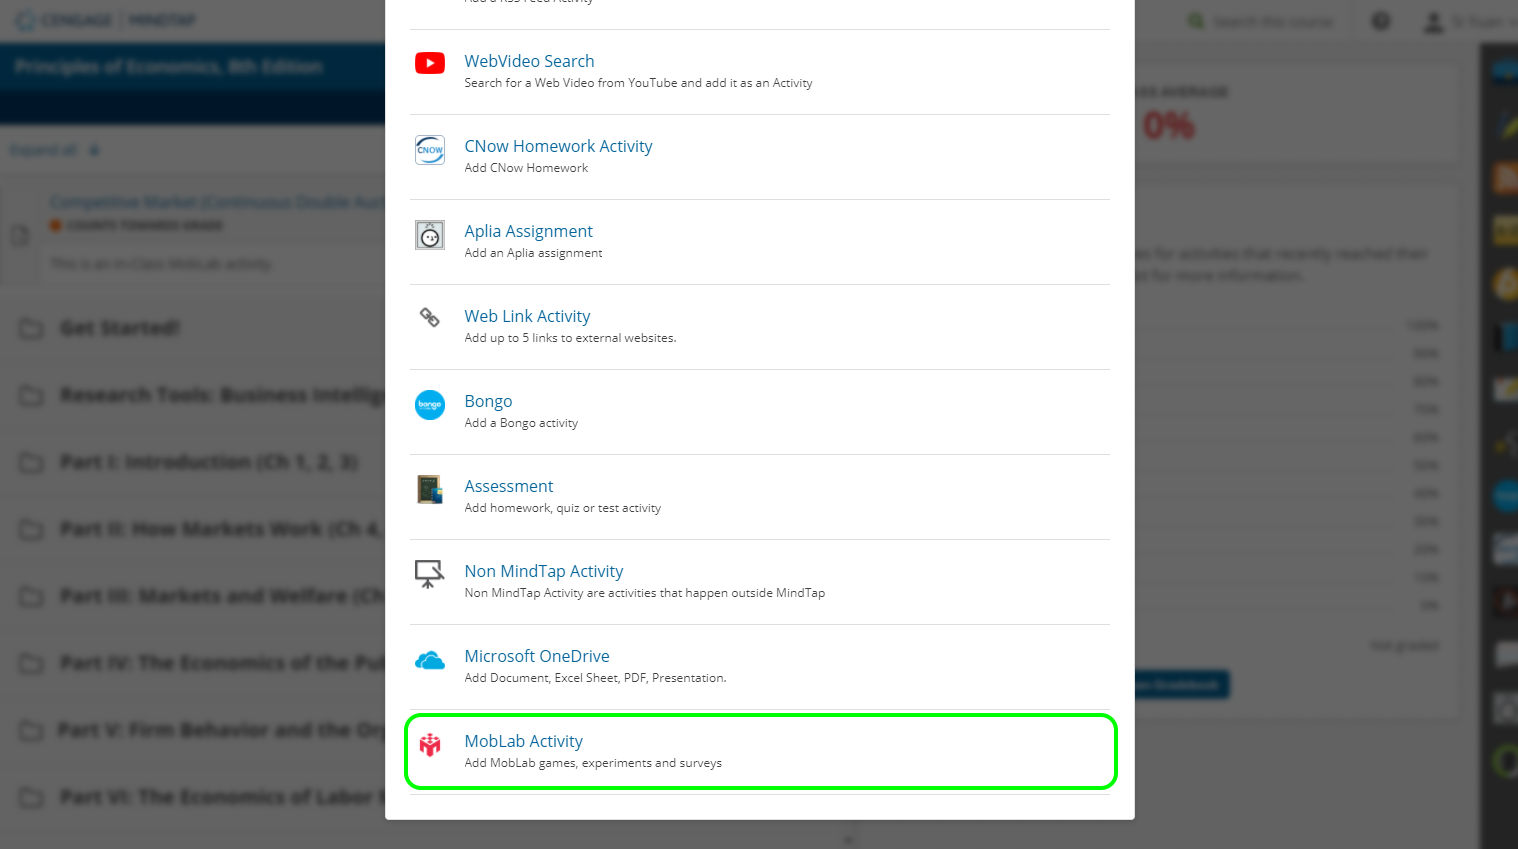Open the Get Started! unit in the outline
This screenshot has height=849, width=1518.
120,328
